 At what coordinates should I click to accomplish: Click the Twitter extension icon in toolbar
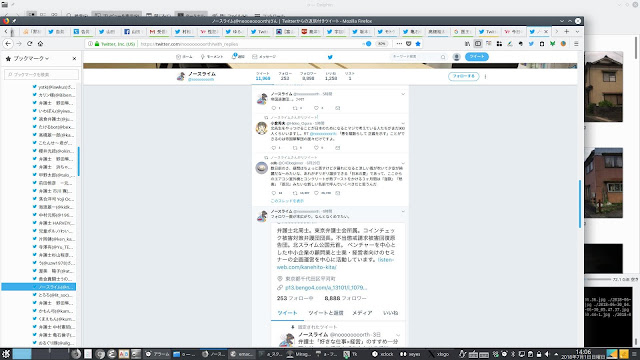(531, 44)
